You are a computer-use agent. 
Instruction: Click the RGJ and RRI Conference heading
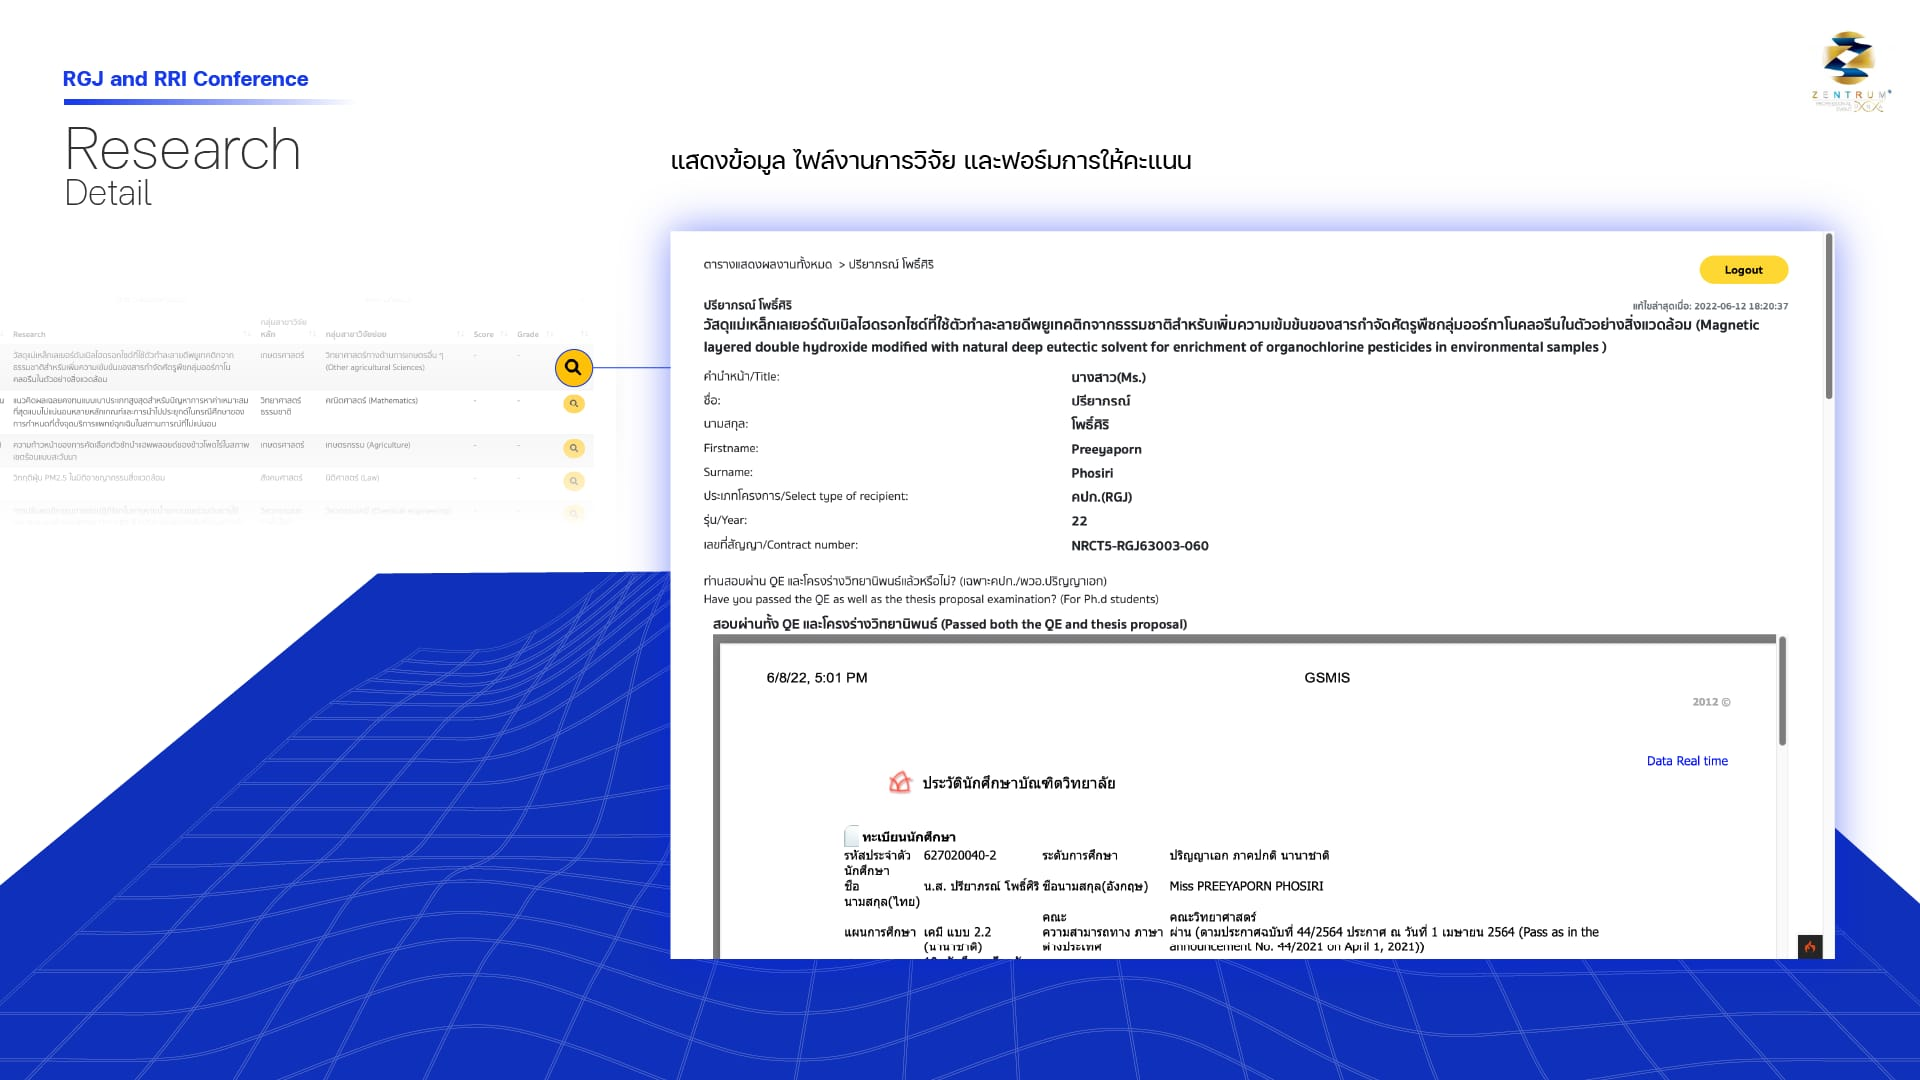click(185, 79)
